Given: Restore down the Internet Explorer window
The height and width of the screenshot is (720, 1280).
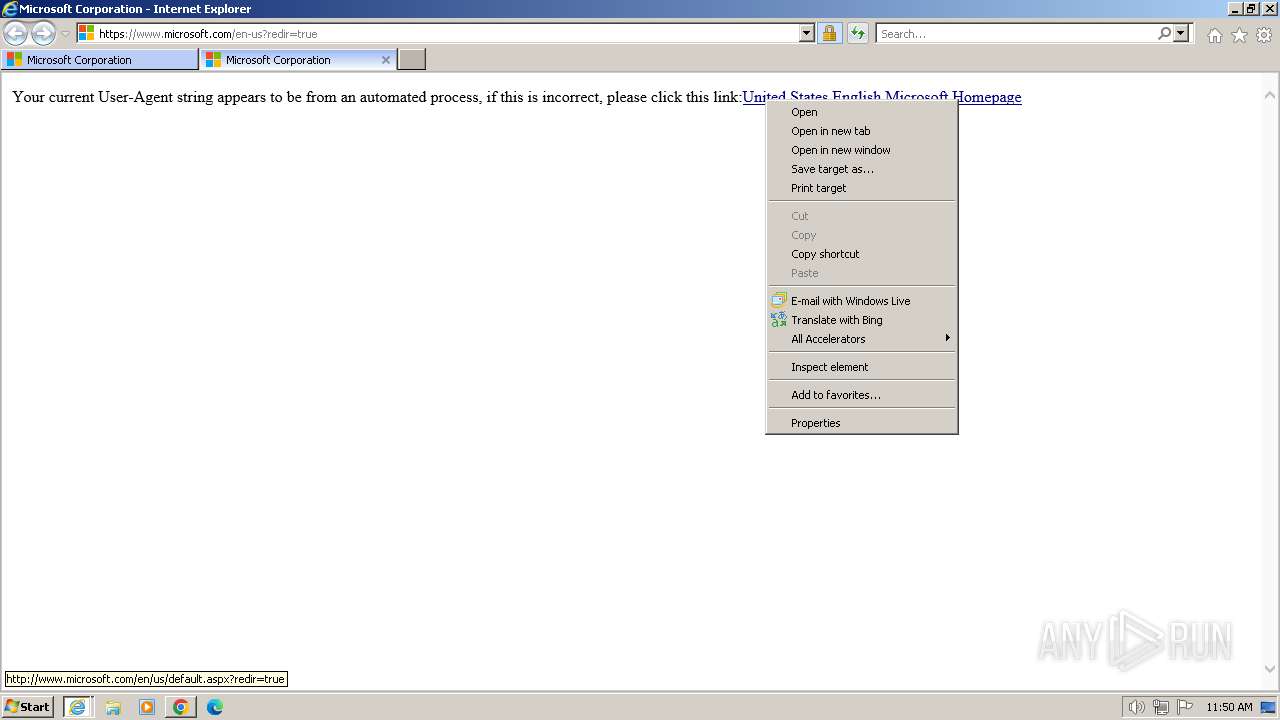Looking at the screenshot, I should coord(1251,8).
